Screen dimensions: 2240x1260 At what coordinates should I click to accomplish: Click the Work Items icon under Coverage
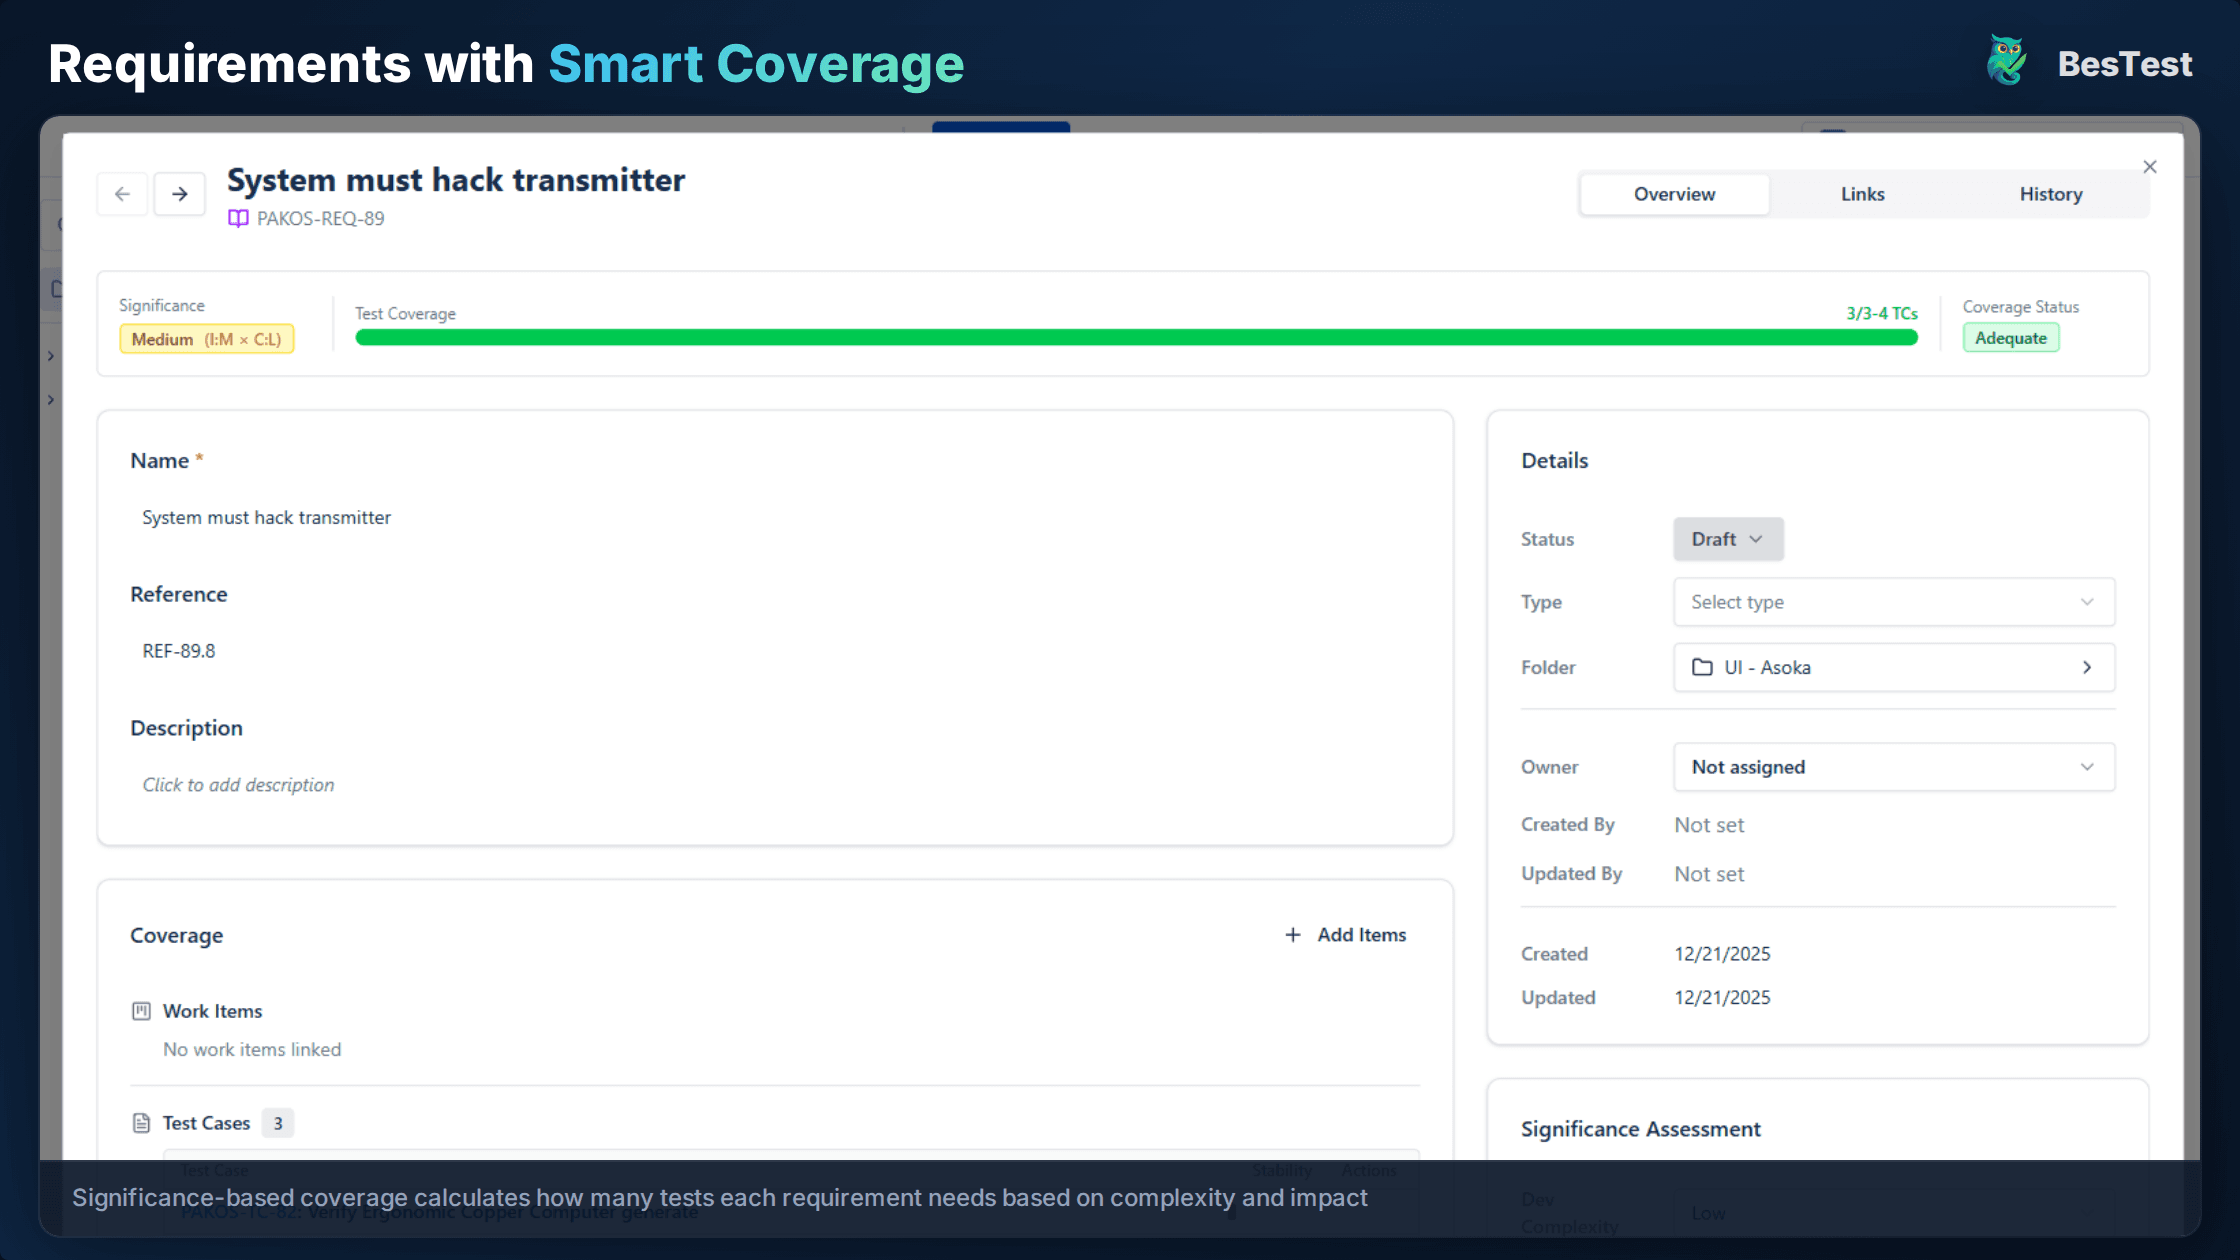click(x=141, y=1011)
